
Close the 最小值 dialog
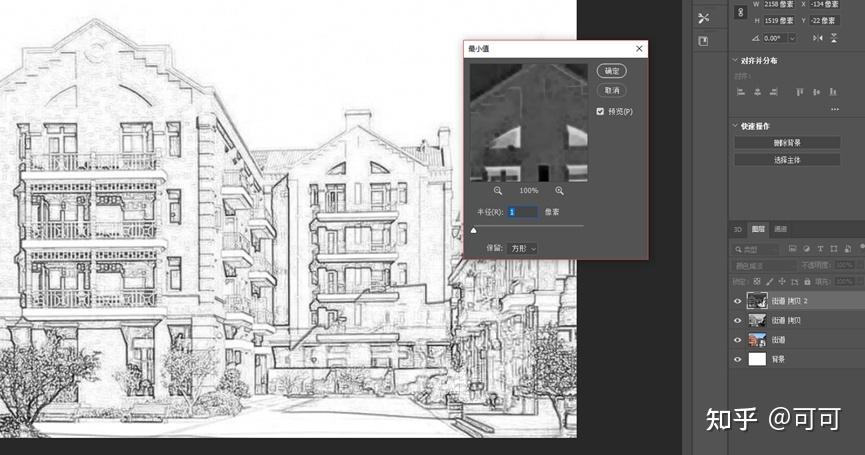pos(639,49)
